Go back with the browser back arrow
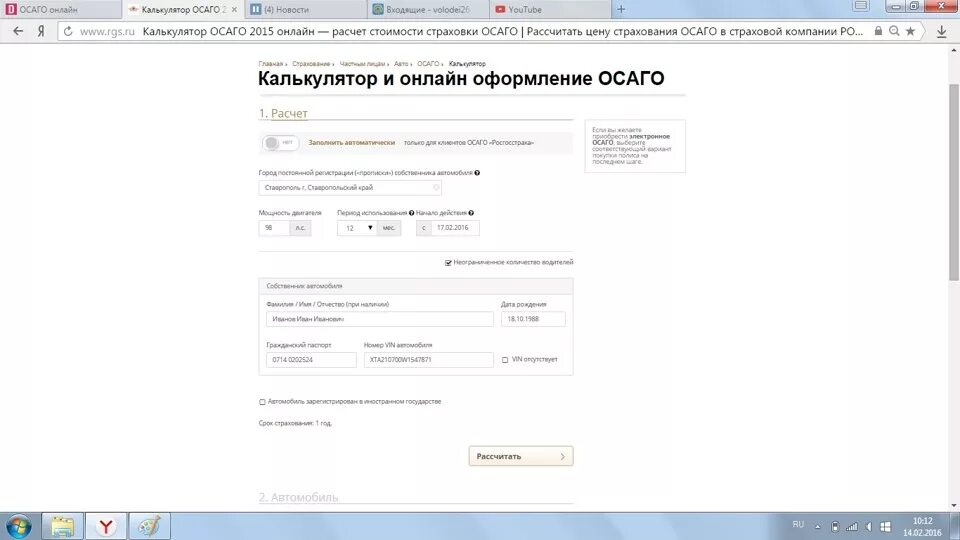Screen dimensions: 960x540 pos(18,31)
